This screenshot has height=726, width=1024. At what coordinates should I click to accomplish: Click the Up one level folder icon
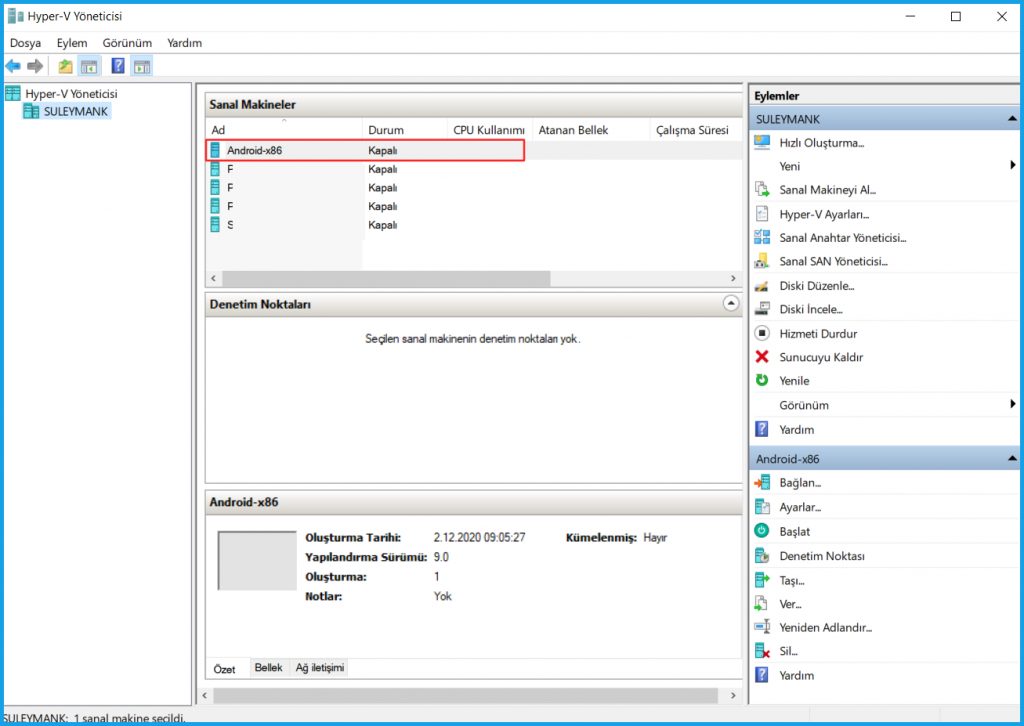click(65, 66)
